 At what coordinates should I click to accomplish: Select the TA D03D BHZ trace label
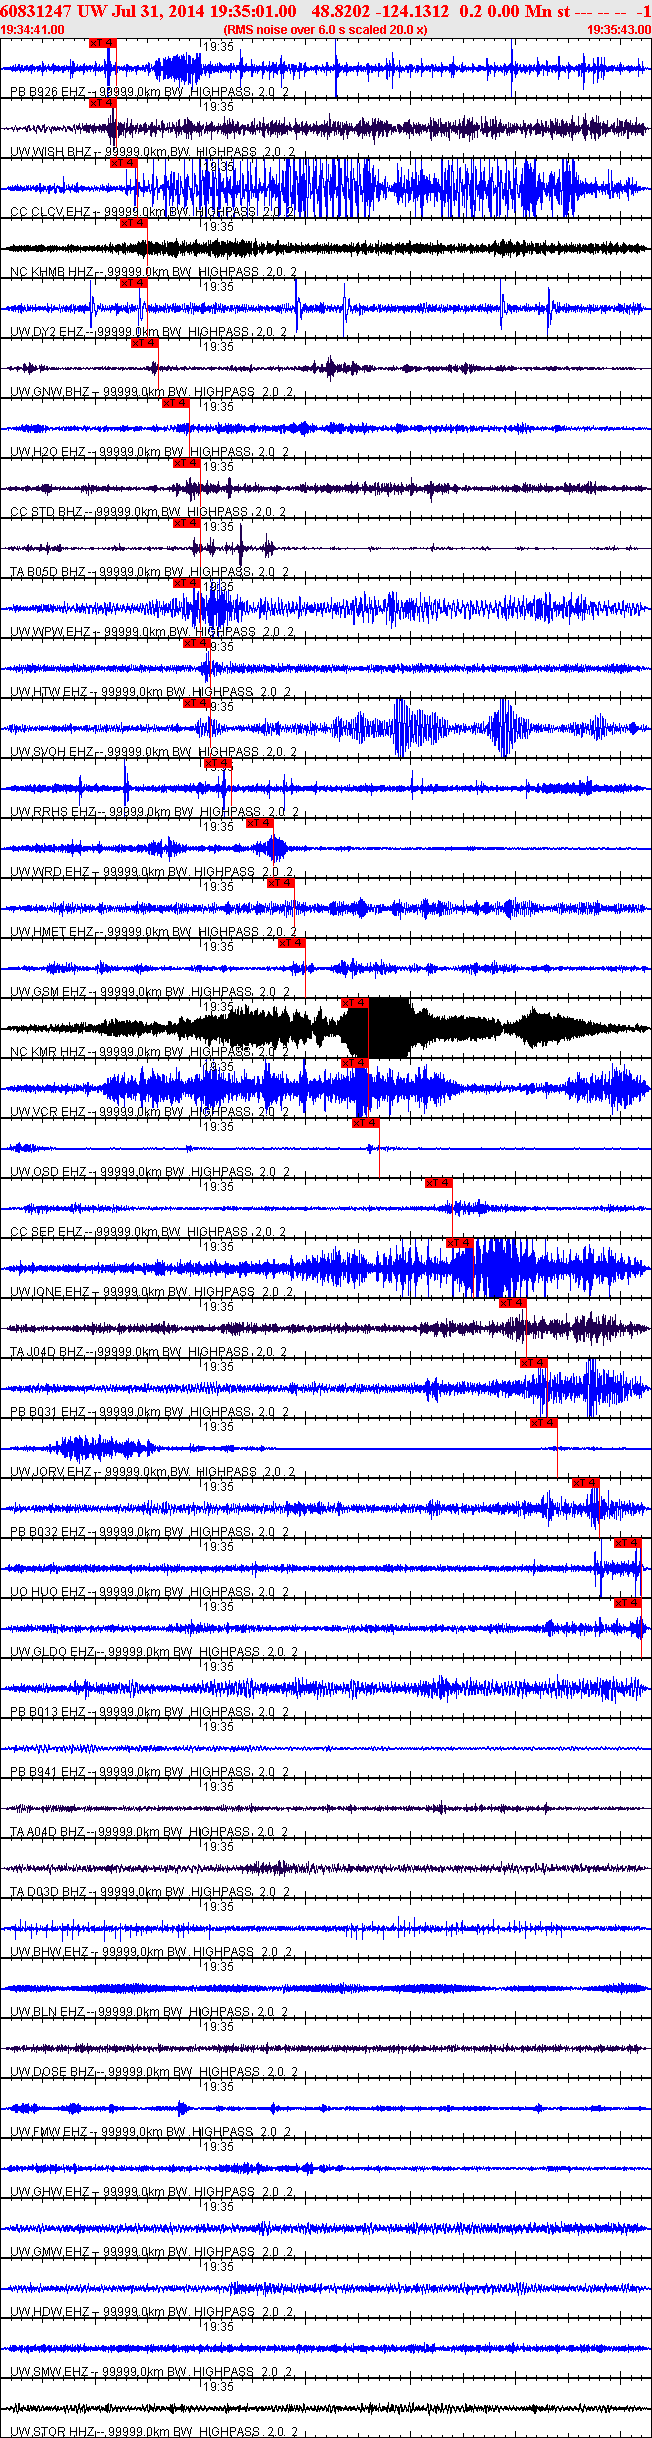(149, 1892)
